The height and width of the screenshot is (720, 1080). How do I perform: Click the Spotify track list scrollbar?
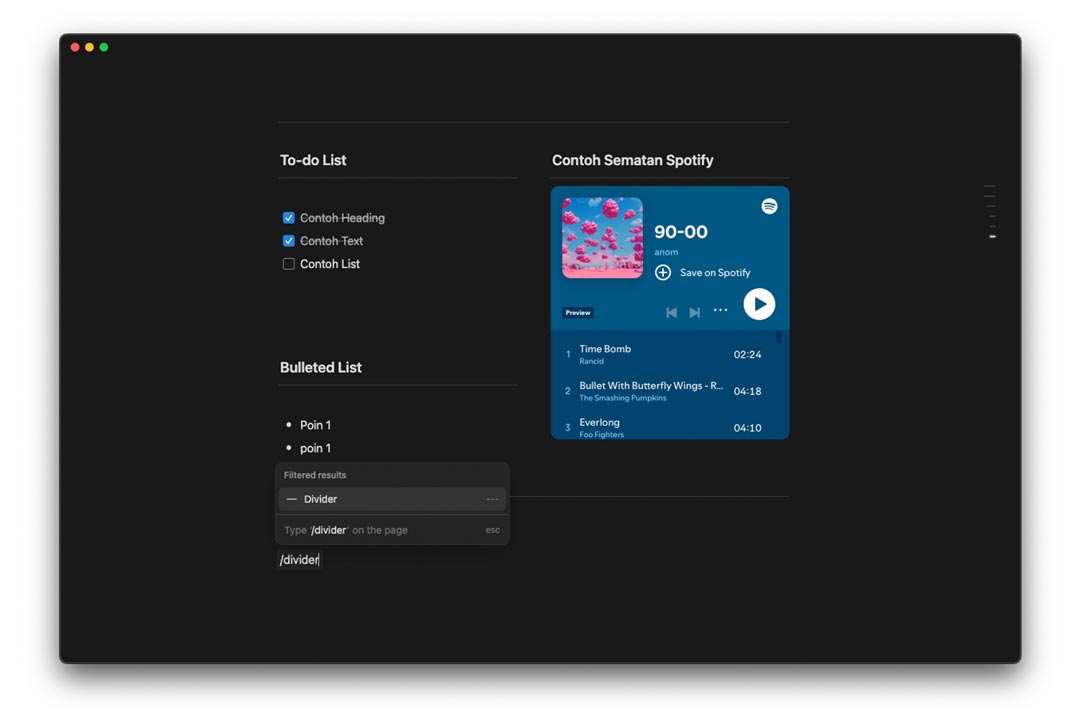coord(779,337)
